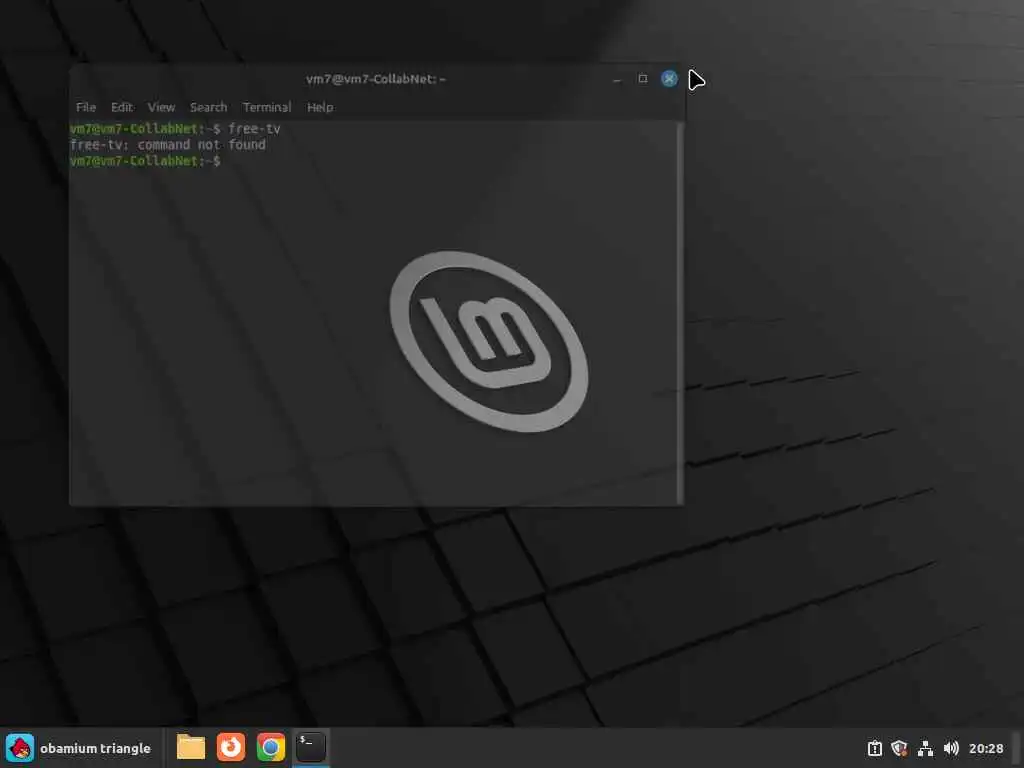Click the empty prompt line in terminal
This screenshot has height=768, width=1024.
point(145,161)
